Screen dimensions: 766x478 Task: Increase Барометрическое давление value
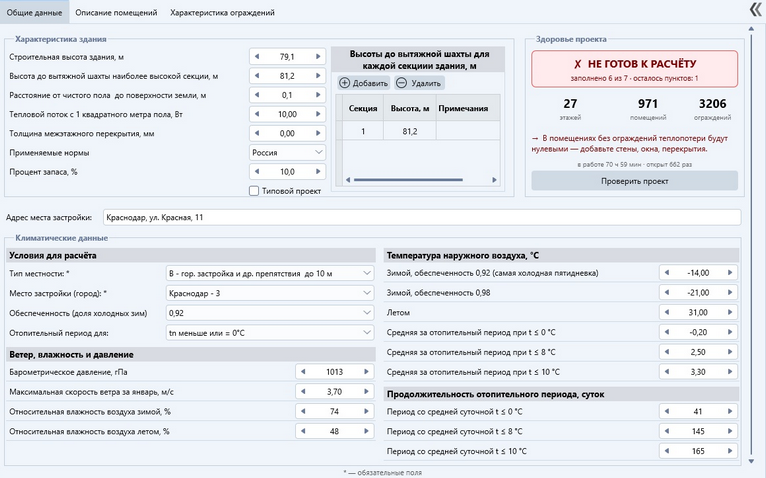(366, 372)
